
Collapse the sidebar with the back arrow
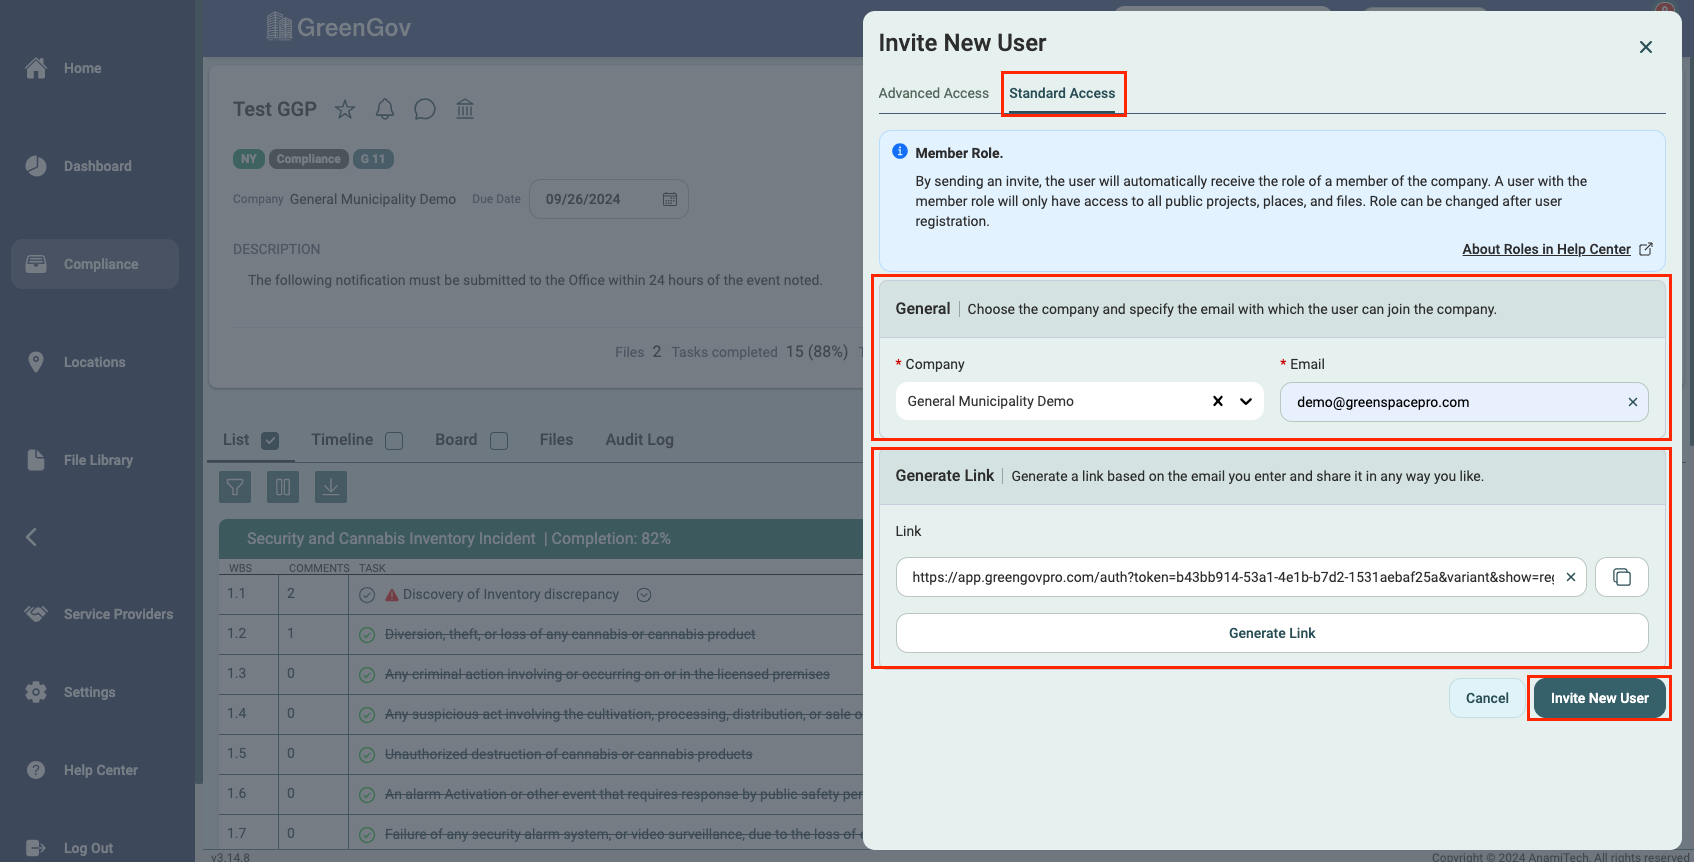click(32, 537)
